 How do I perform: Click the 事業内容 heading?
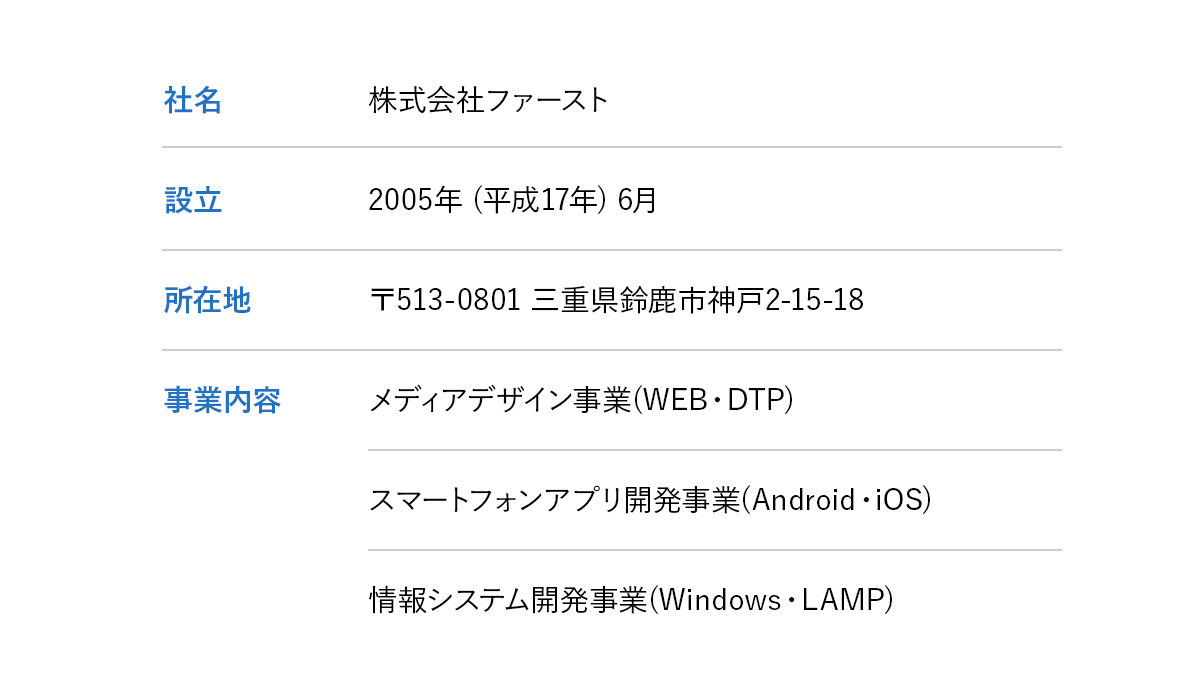(222, 400)
